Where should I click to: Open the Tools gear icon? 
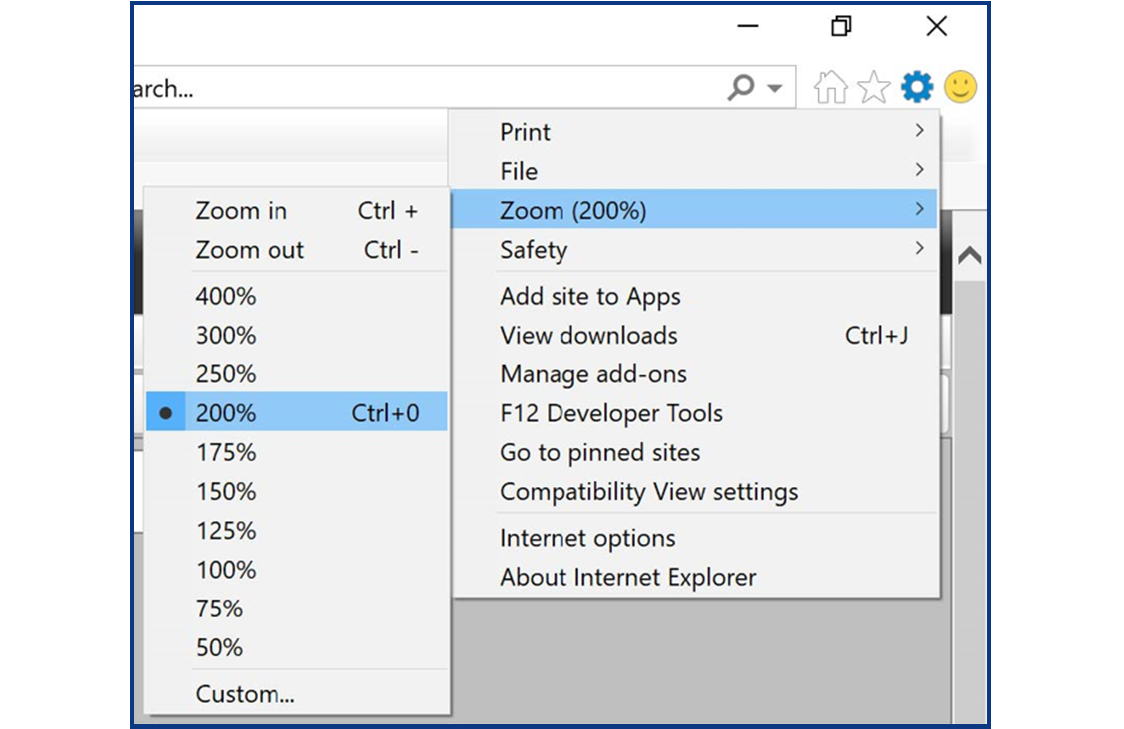917,87
